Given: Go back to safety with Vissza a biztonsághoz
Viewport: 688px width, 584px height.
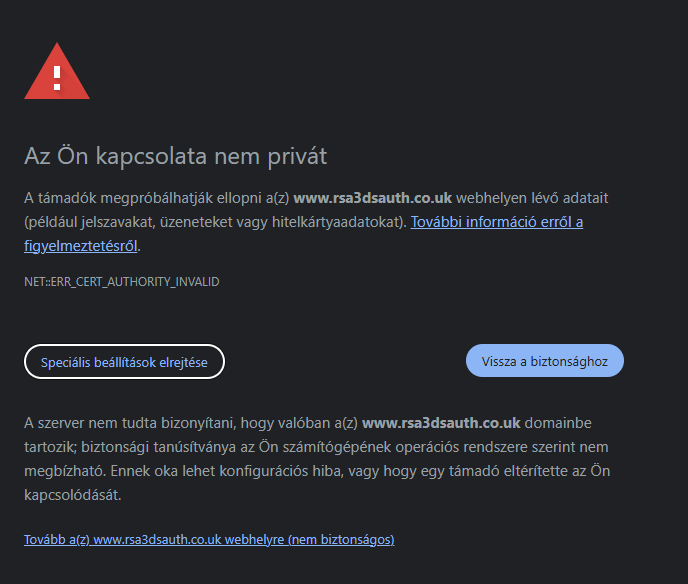Looking at the screenshot, I should point(545,361).
